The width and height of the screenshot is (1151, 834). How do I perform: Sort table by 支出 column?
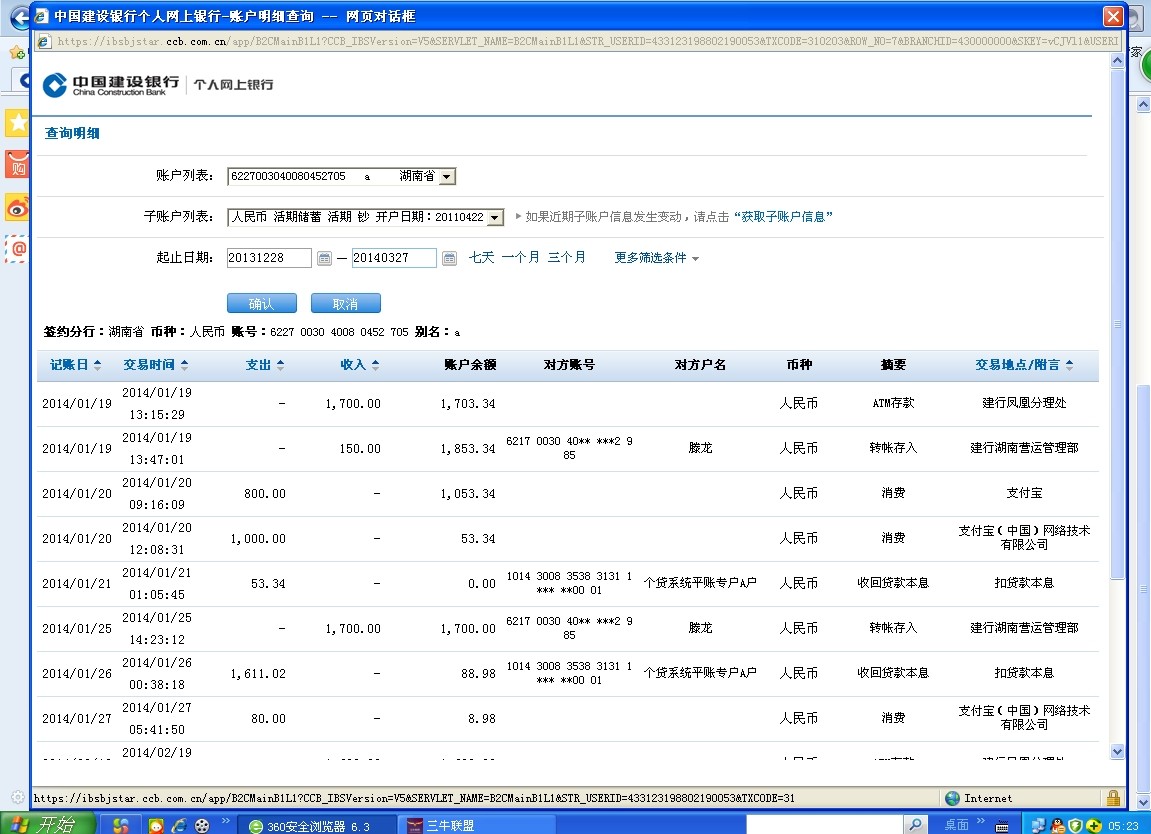[265, 365]
